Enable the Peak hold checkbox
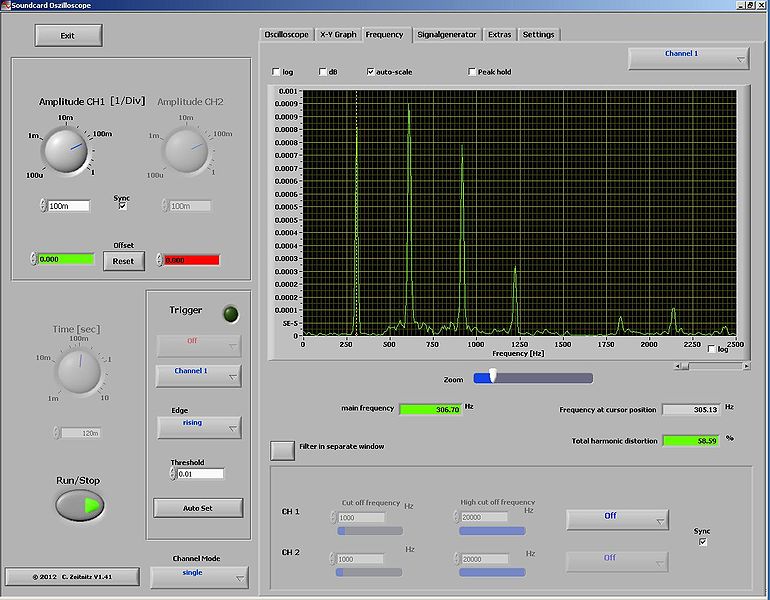Image resolution: width=770 pixels, height=600 pixels. click(472, 72)
